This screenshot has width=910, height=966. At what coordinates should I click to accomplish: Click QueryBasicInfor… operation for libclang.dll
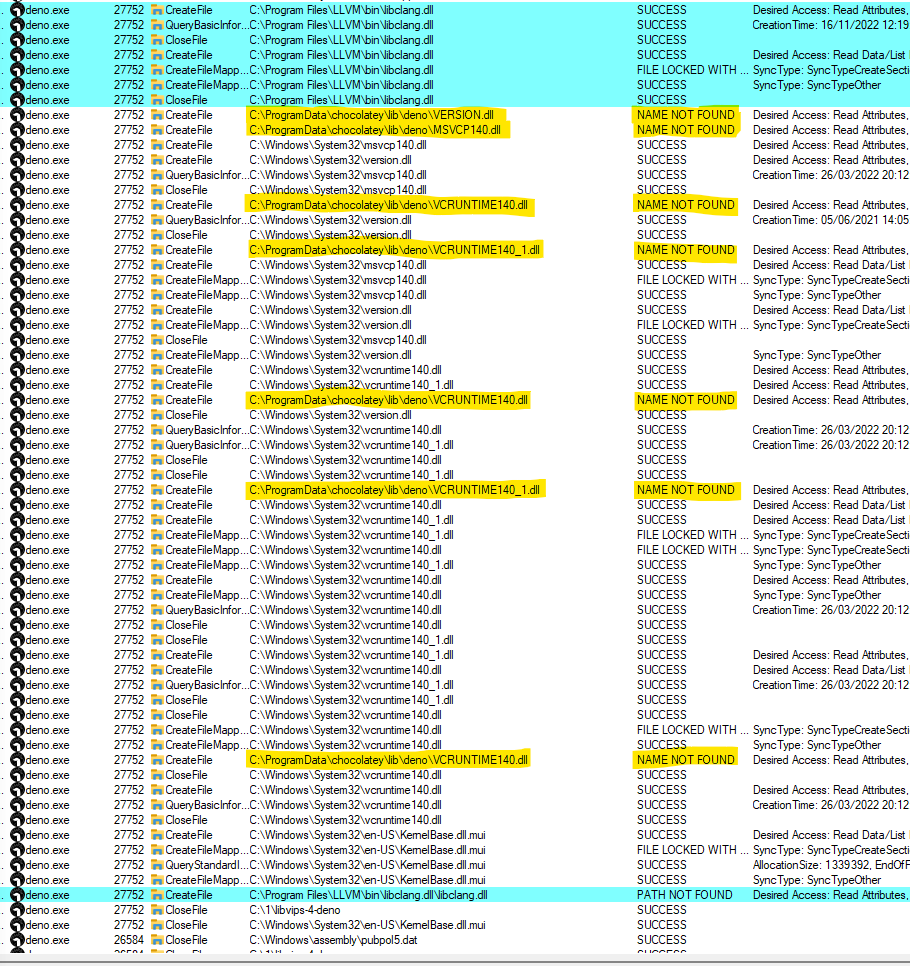click(206, 25)
